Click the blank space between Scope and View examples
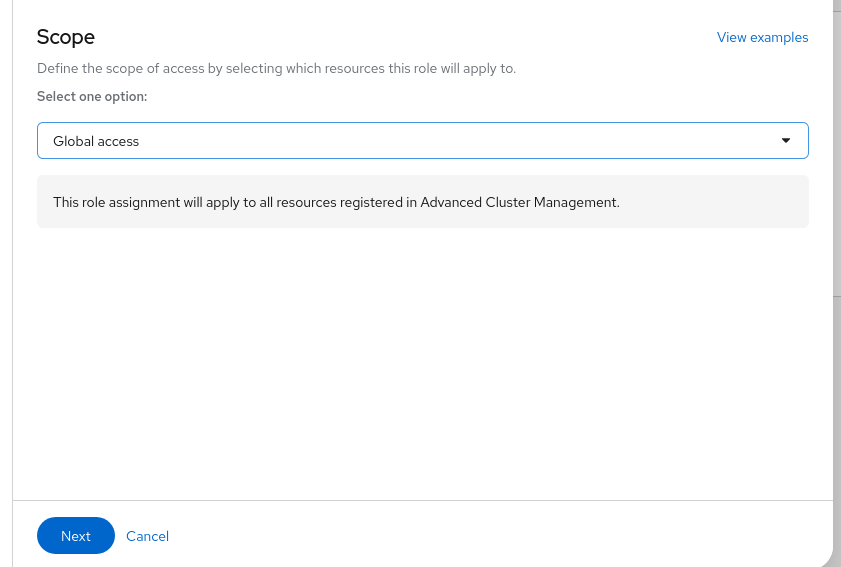 coord(400,37)
